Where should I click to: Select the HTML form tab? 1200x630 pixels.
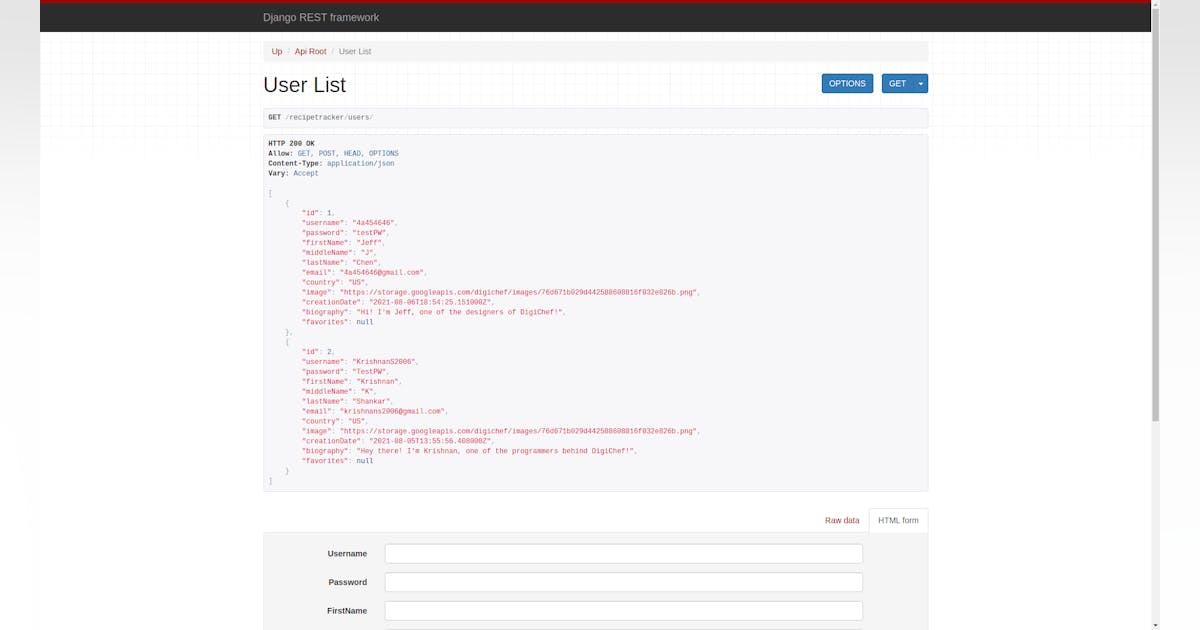point(898,520)
